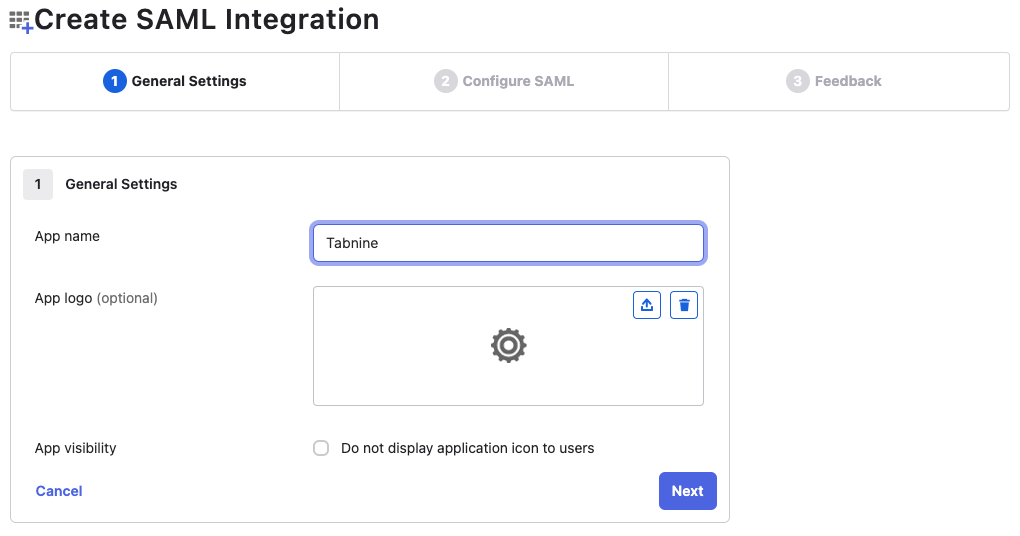Click the grey step 3 circle badge
The height and width of the screenshot is (536, 1020).
(797, 81)
